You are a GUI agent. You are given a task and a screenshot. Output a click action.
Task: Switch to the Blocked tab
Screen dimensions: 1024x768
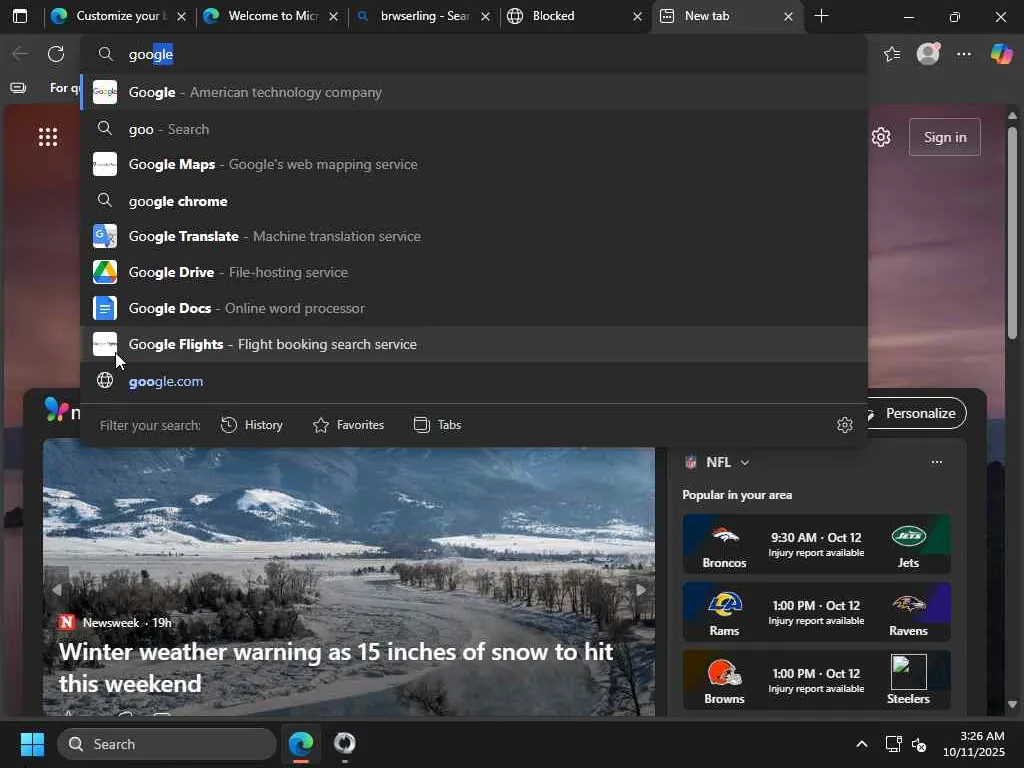575,16
